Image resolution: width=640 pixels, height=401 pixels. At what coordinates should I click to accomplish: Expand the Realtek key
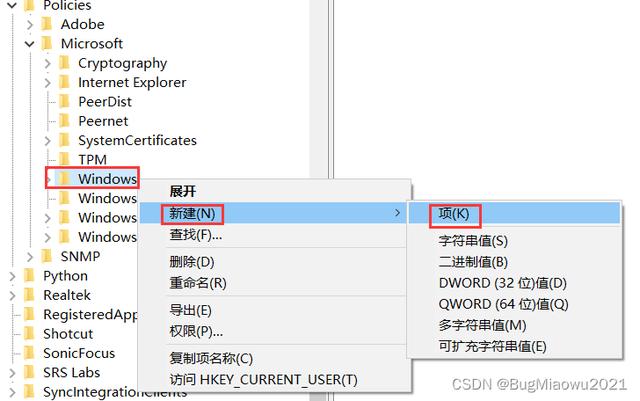coord(12,295)
